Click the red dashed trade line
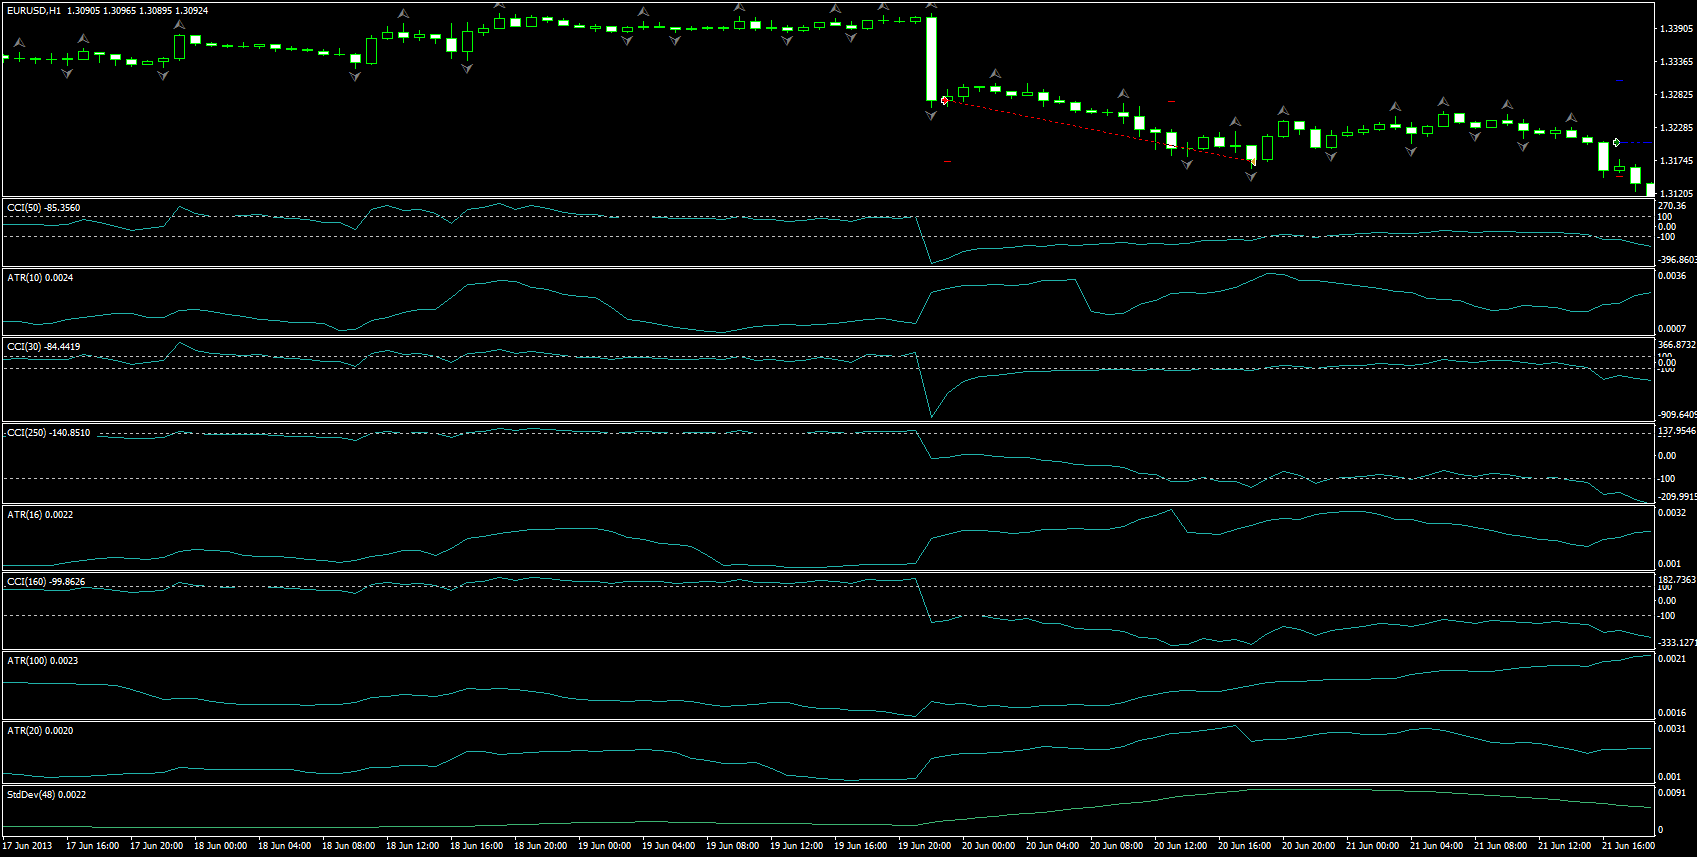The height and width of the screenshot is (857, 1697). [x=1098, y=131]
